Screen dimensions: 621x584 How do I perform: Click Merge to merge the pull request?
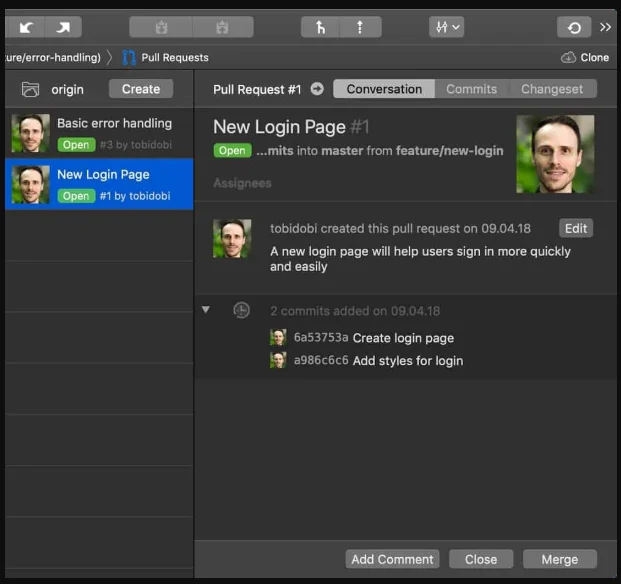[560, 559]
